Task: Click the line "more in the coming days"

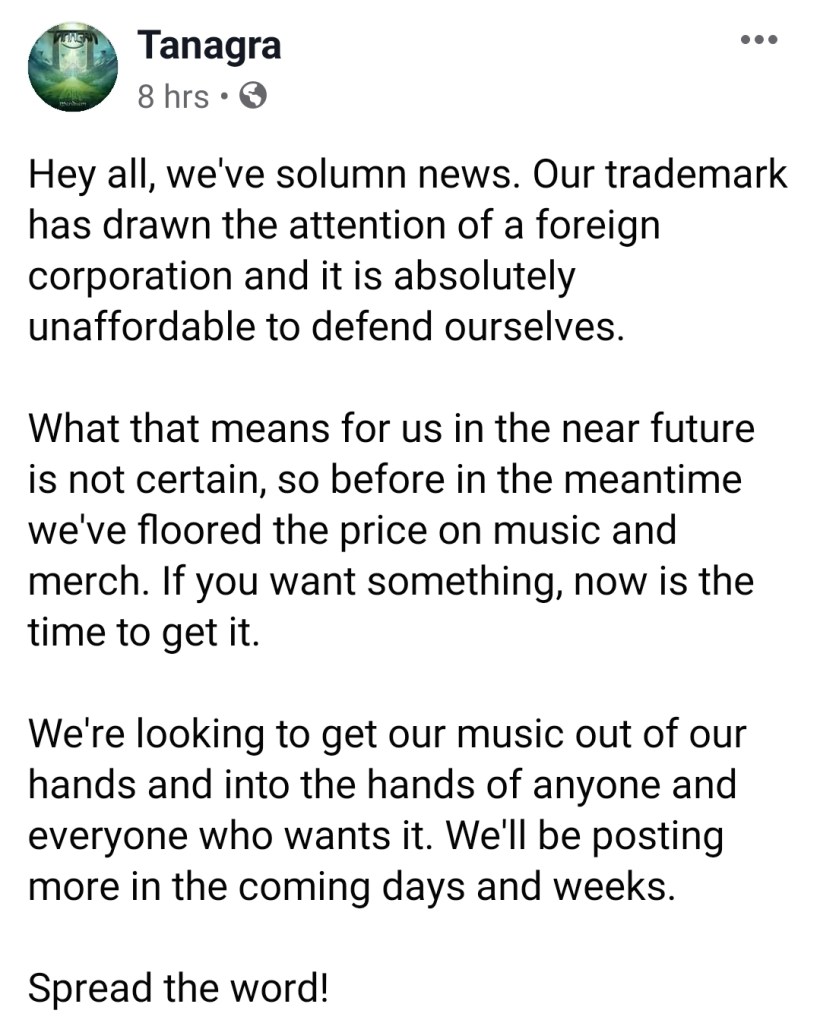Action: coord(352,888)
